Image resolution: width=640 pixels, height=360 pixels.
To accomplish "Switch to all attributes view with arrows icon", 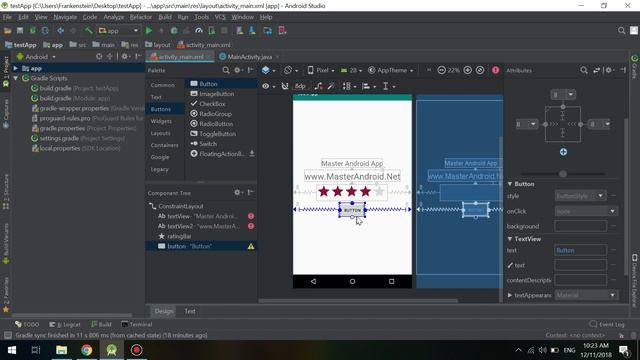I will coord(596,70).
